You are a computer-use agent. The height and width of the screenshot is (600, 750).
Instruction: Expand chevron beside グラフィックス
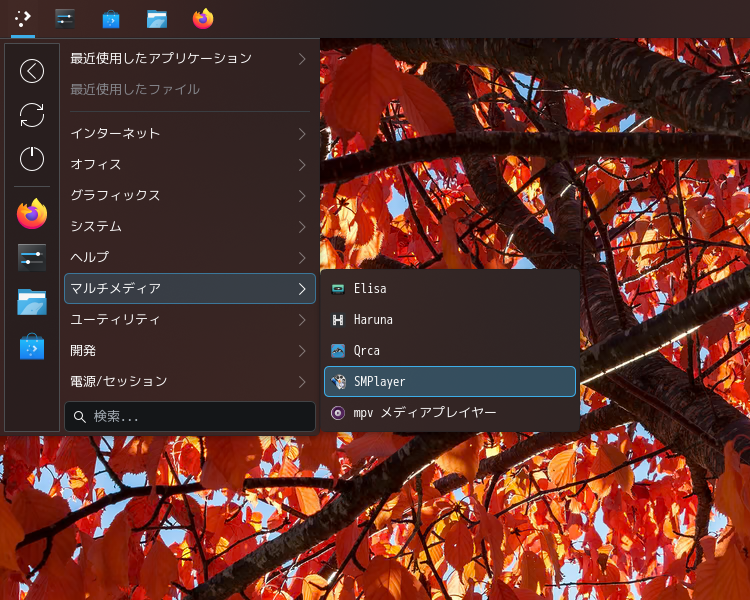click(302, 196)
